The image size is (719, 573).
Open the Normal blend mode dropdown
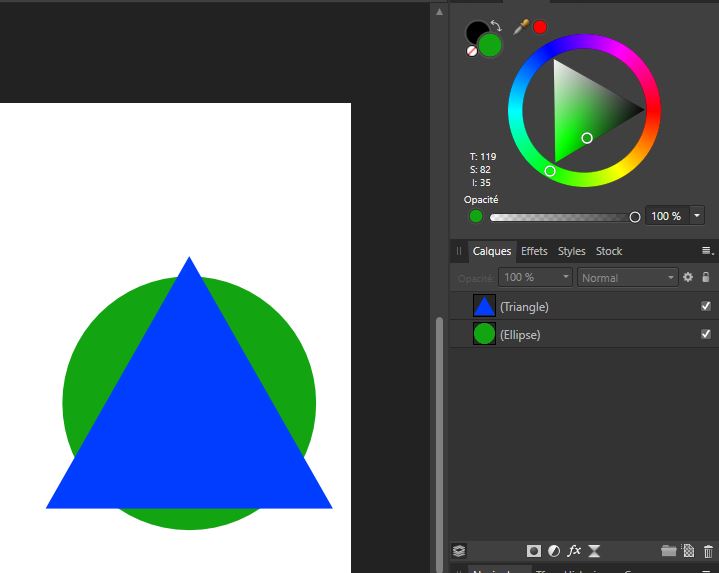(x=627, y=278)
